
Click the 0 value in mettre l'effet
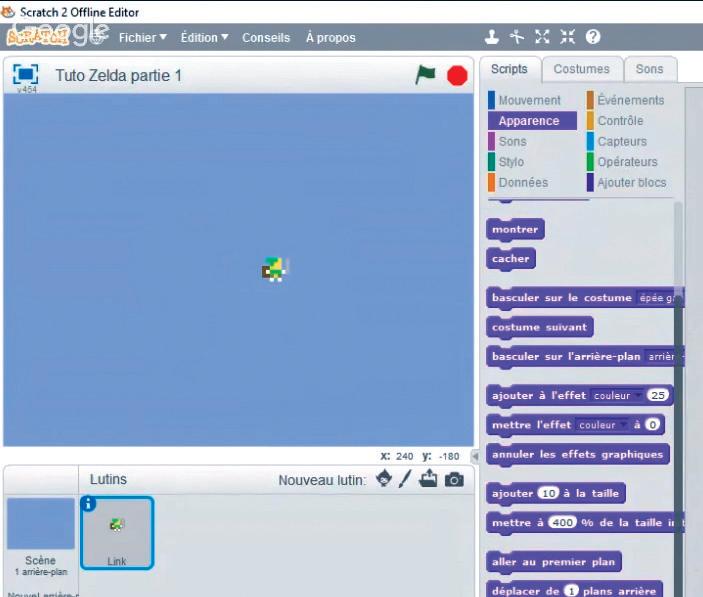(653, 424)
